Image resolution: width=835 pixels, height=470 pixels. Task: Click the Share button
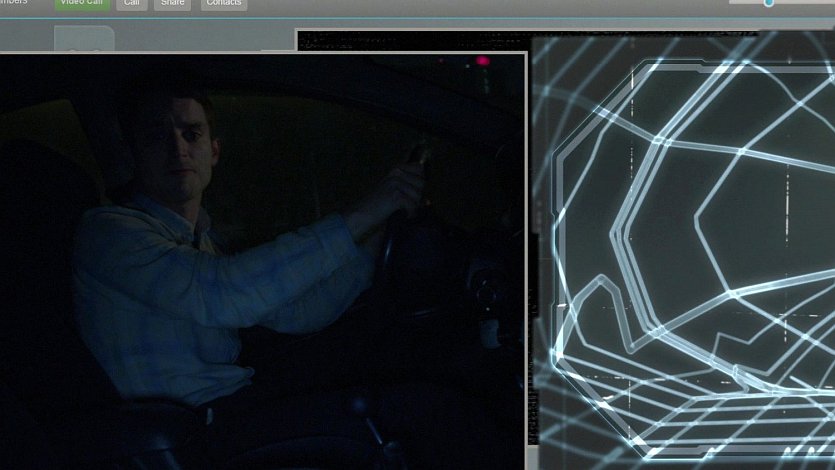173,3
